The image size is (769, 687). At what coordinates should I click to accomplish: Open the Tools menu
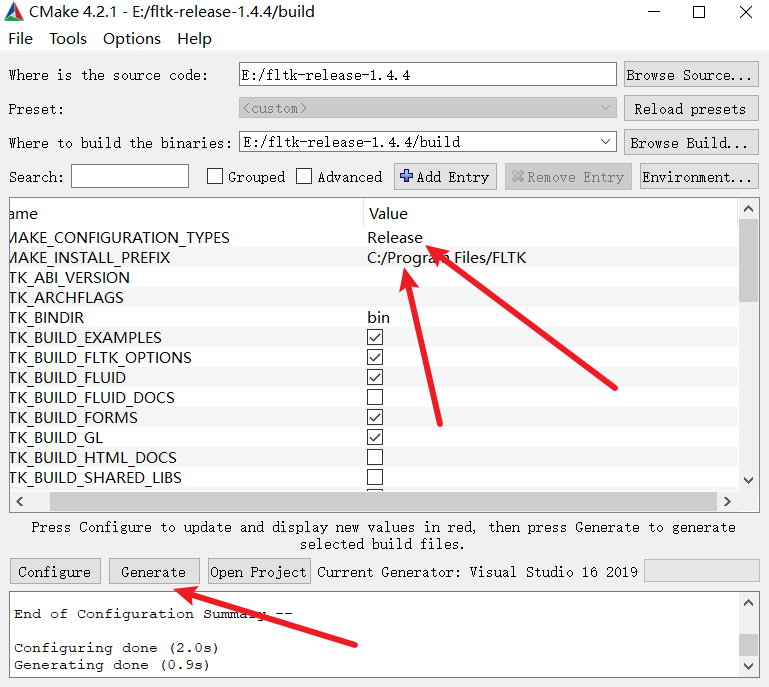[68, 39]
